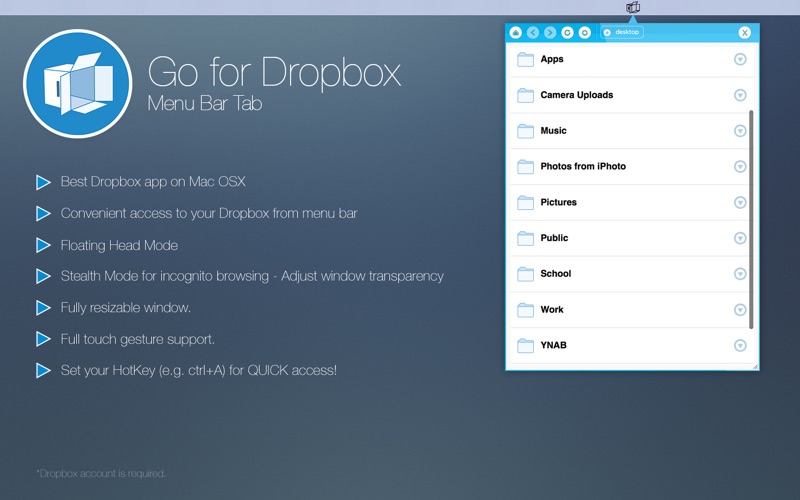The height and width of the screenshot is (500, 800).
Task: Open the Apps folder name
Action: point(552,59)
